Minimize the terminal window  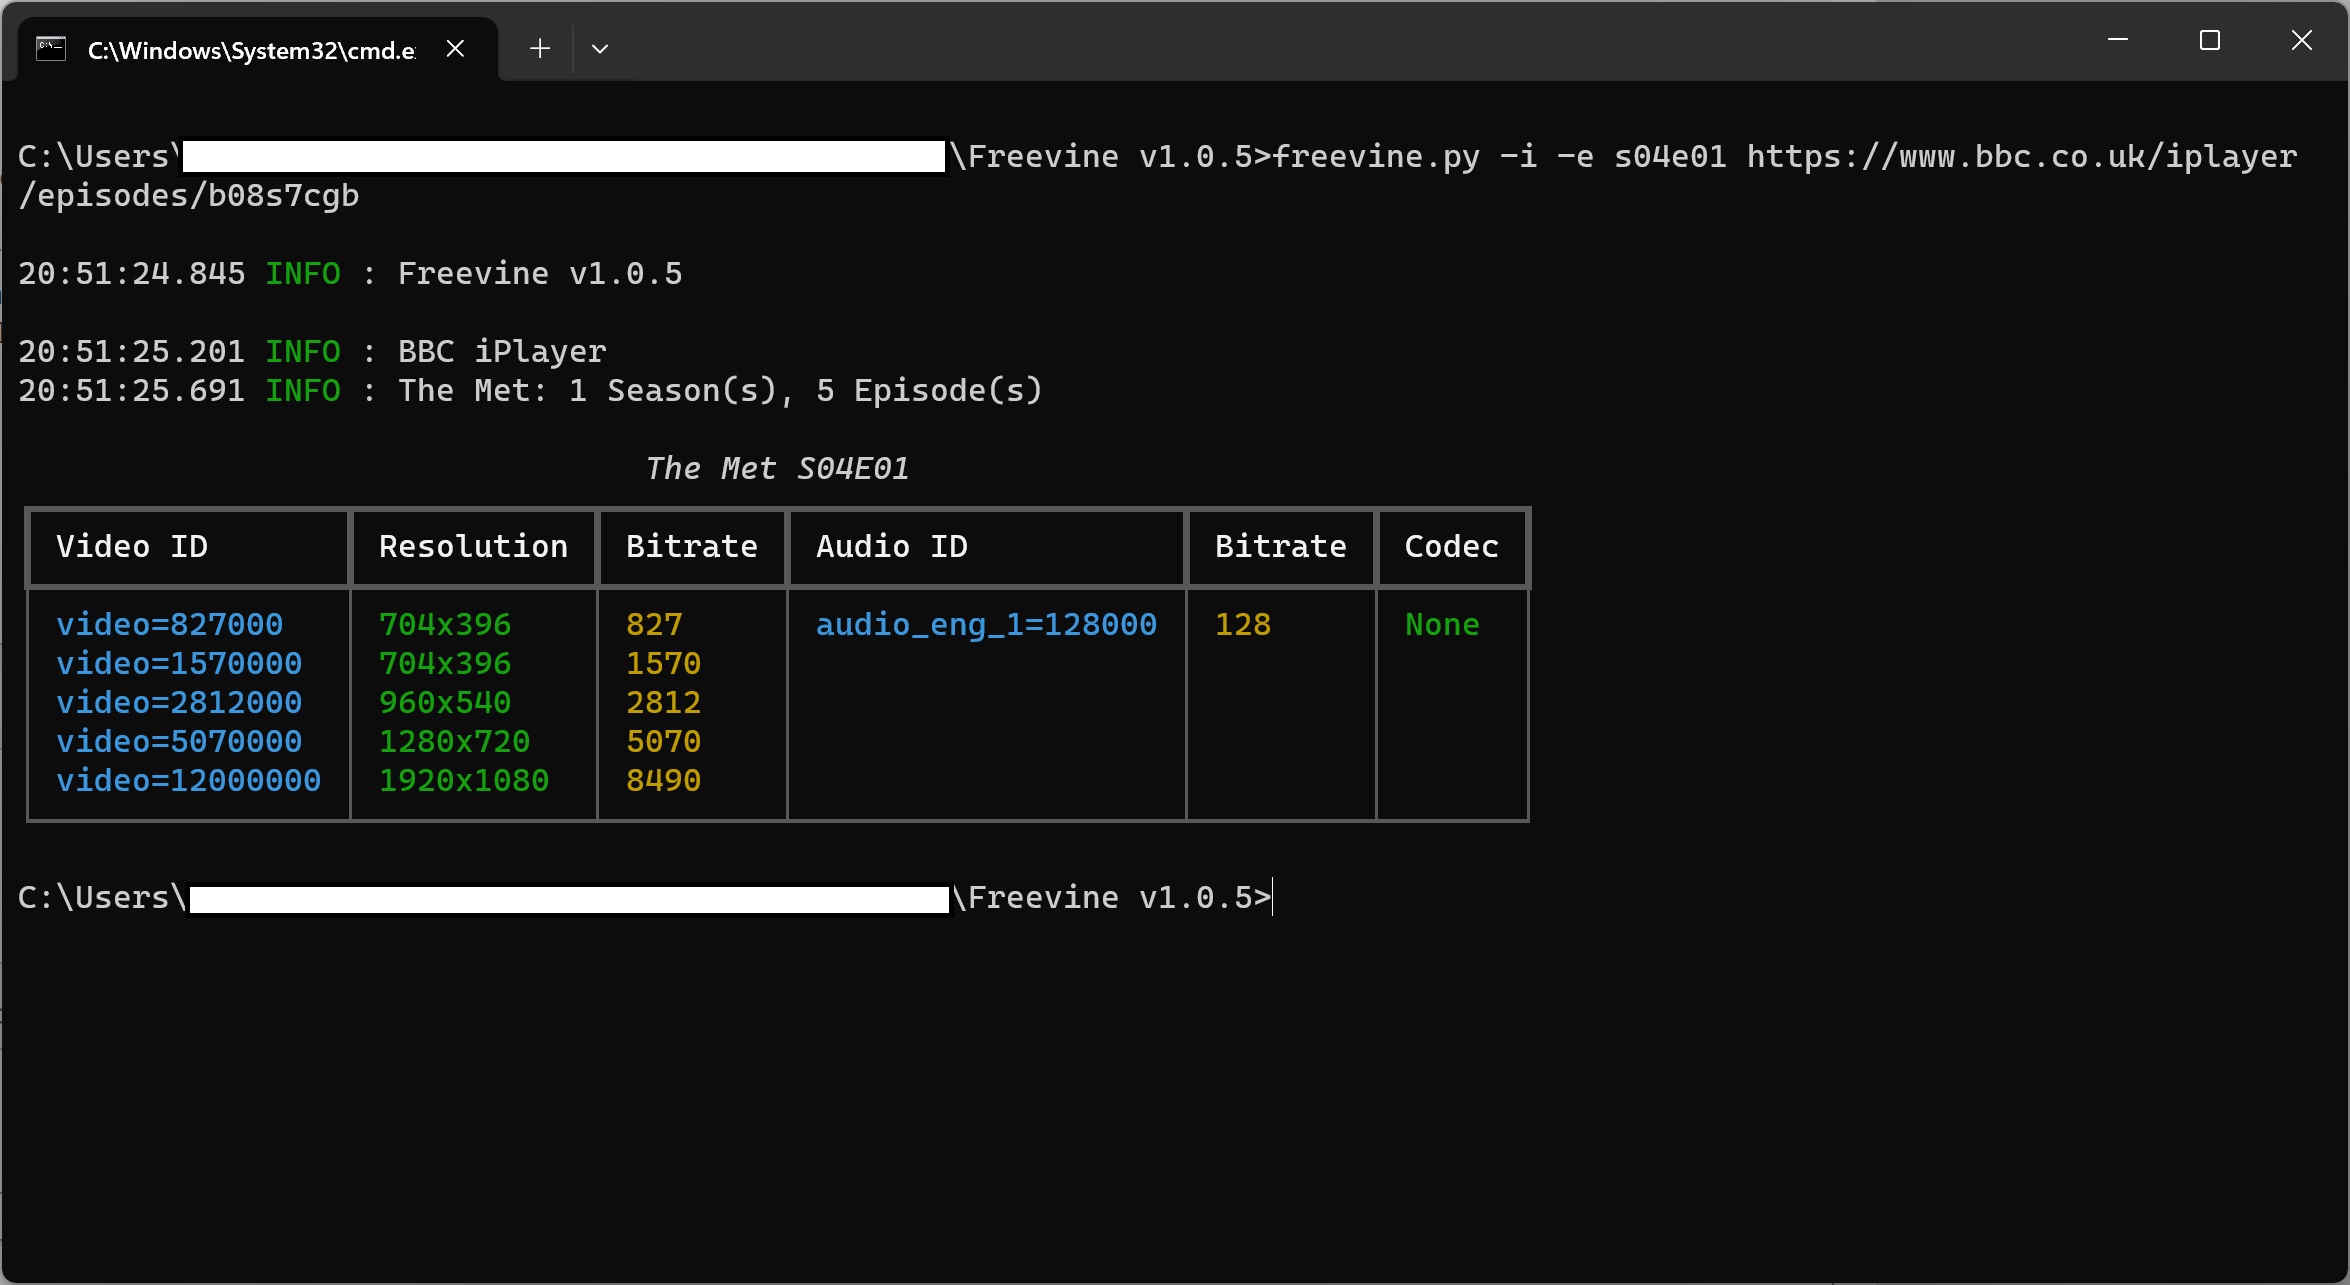2117,40
